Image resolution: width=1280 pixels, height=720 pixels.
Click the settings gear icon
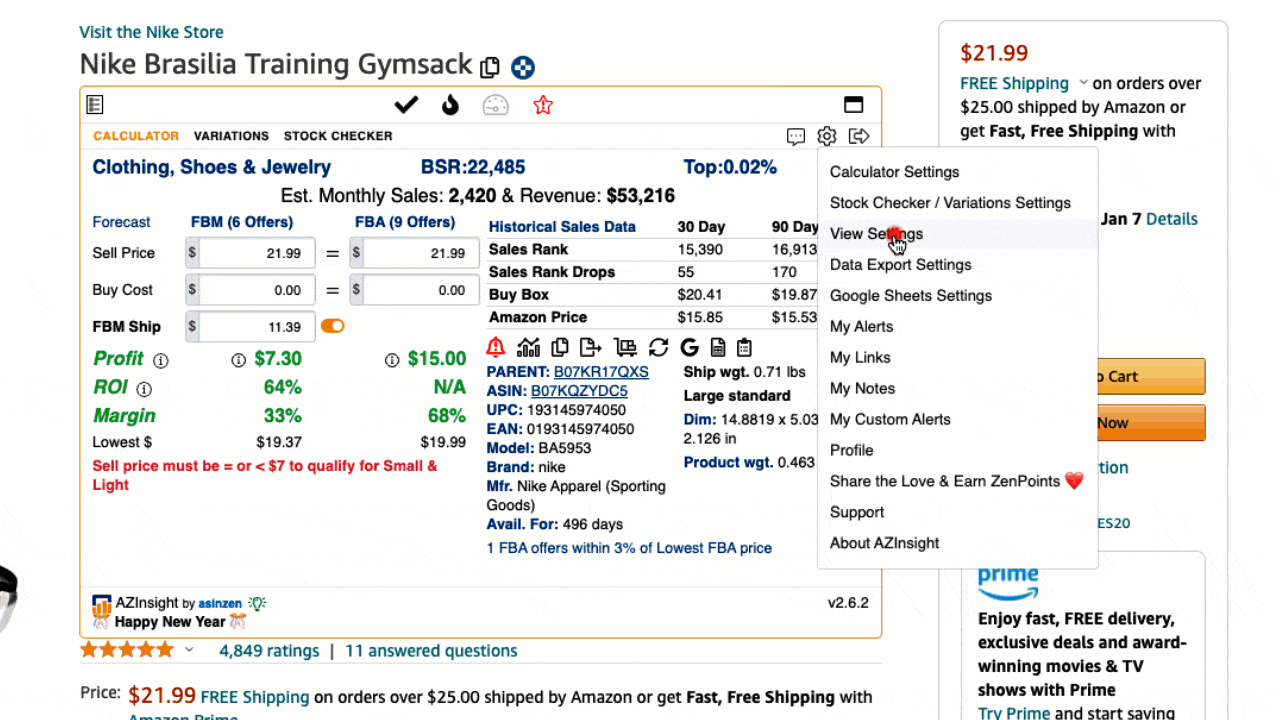(826, 136)
